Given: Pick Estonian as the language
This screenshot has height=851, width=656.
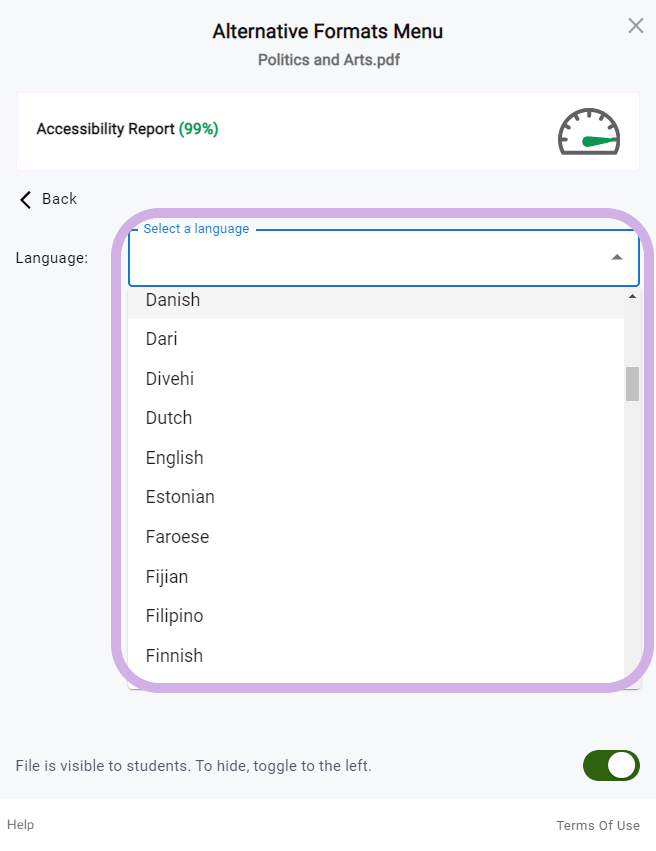Looking at the screenshot, I should (376, 497).
